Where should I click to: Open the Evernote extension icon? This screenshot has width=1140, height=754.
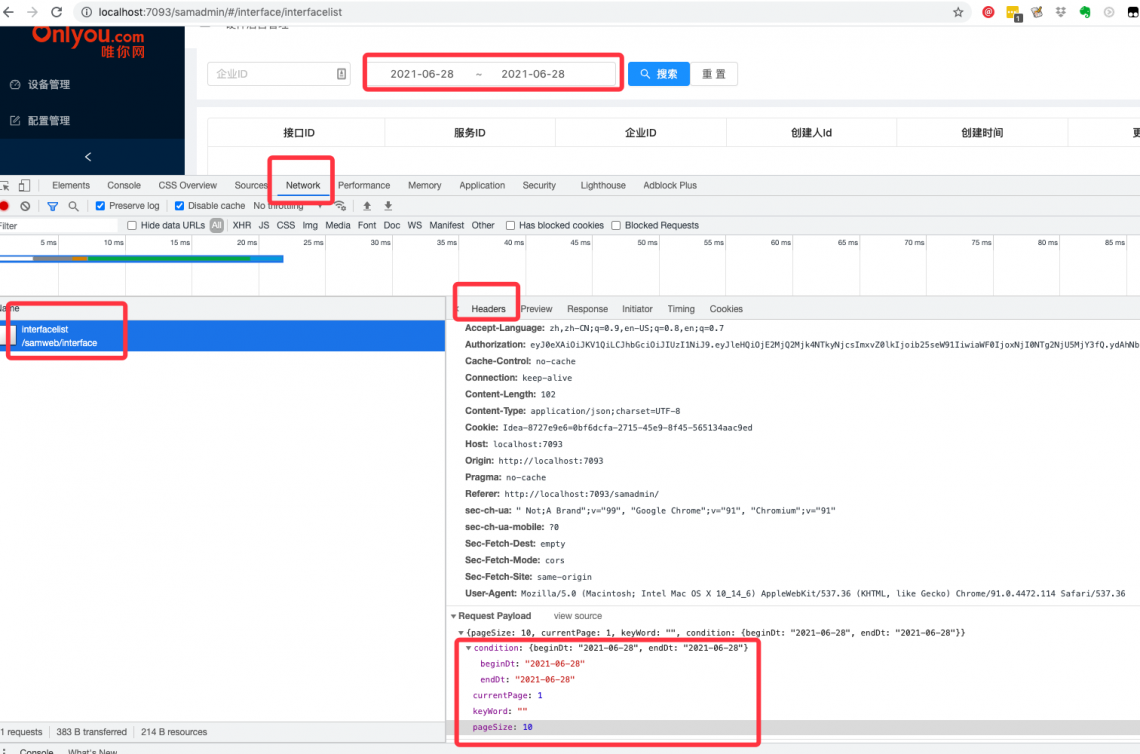(1085, 12)
